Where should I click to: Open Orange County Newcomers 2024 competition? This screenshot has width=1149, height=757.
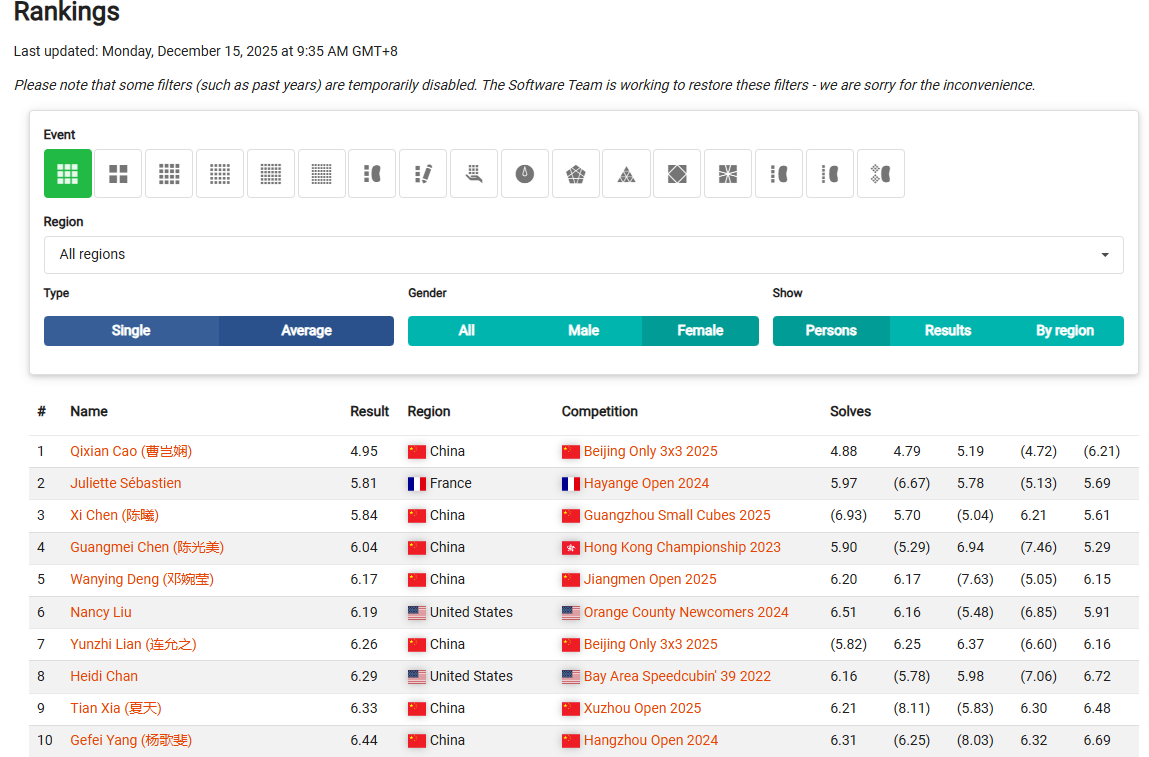(686, 612)
